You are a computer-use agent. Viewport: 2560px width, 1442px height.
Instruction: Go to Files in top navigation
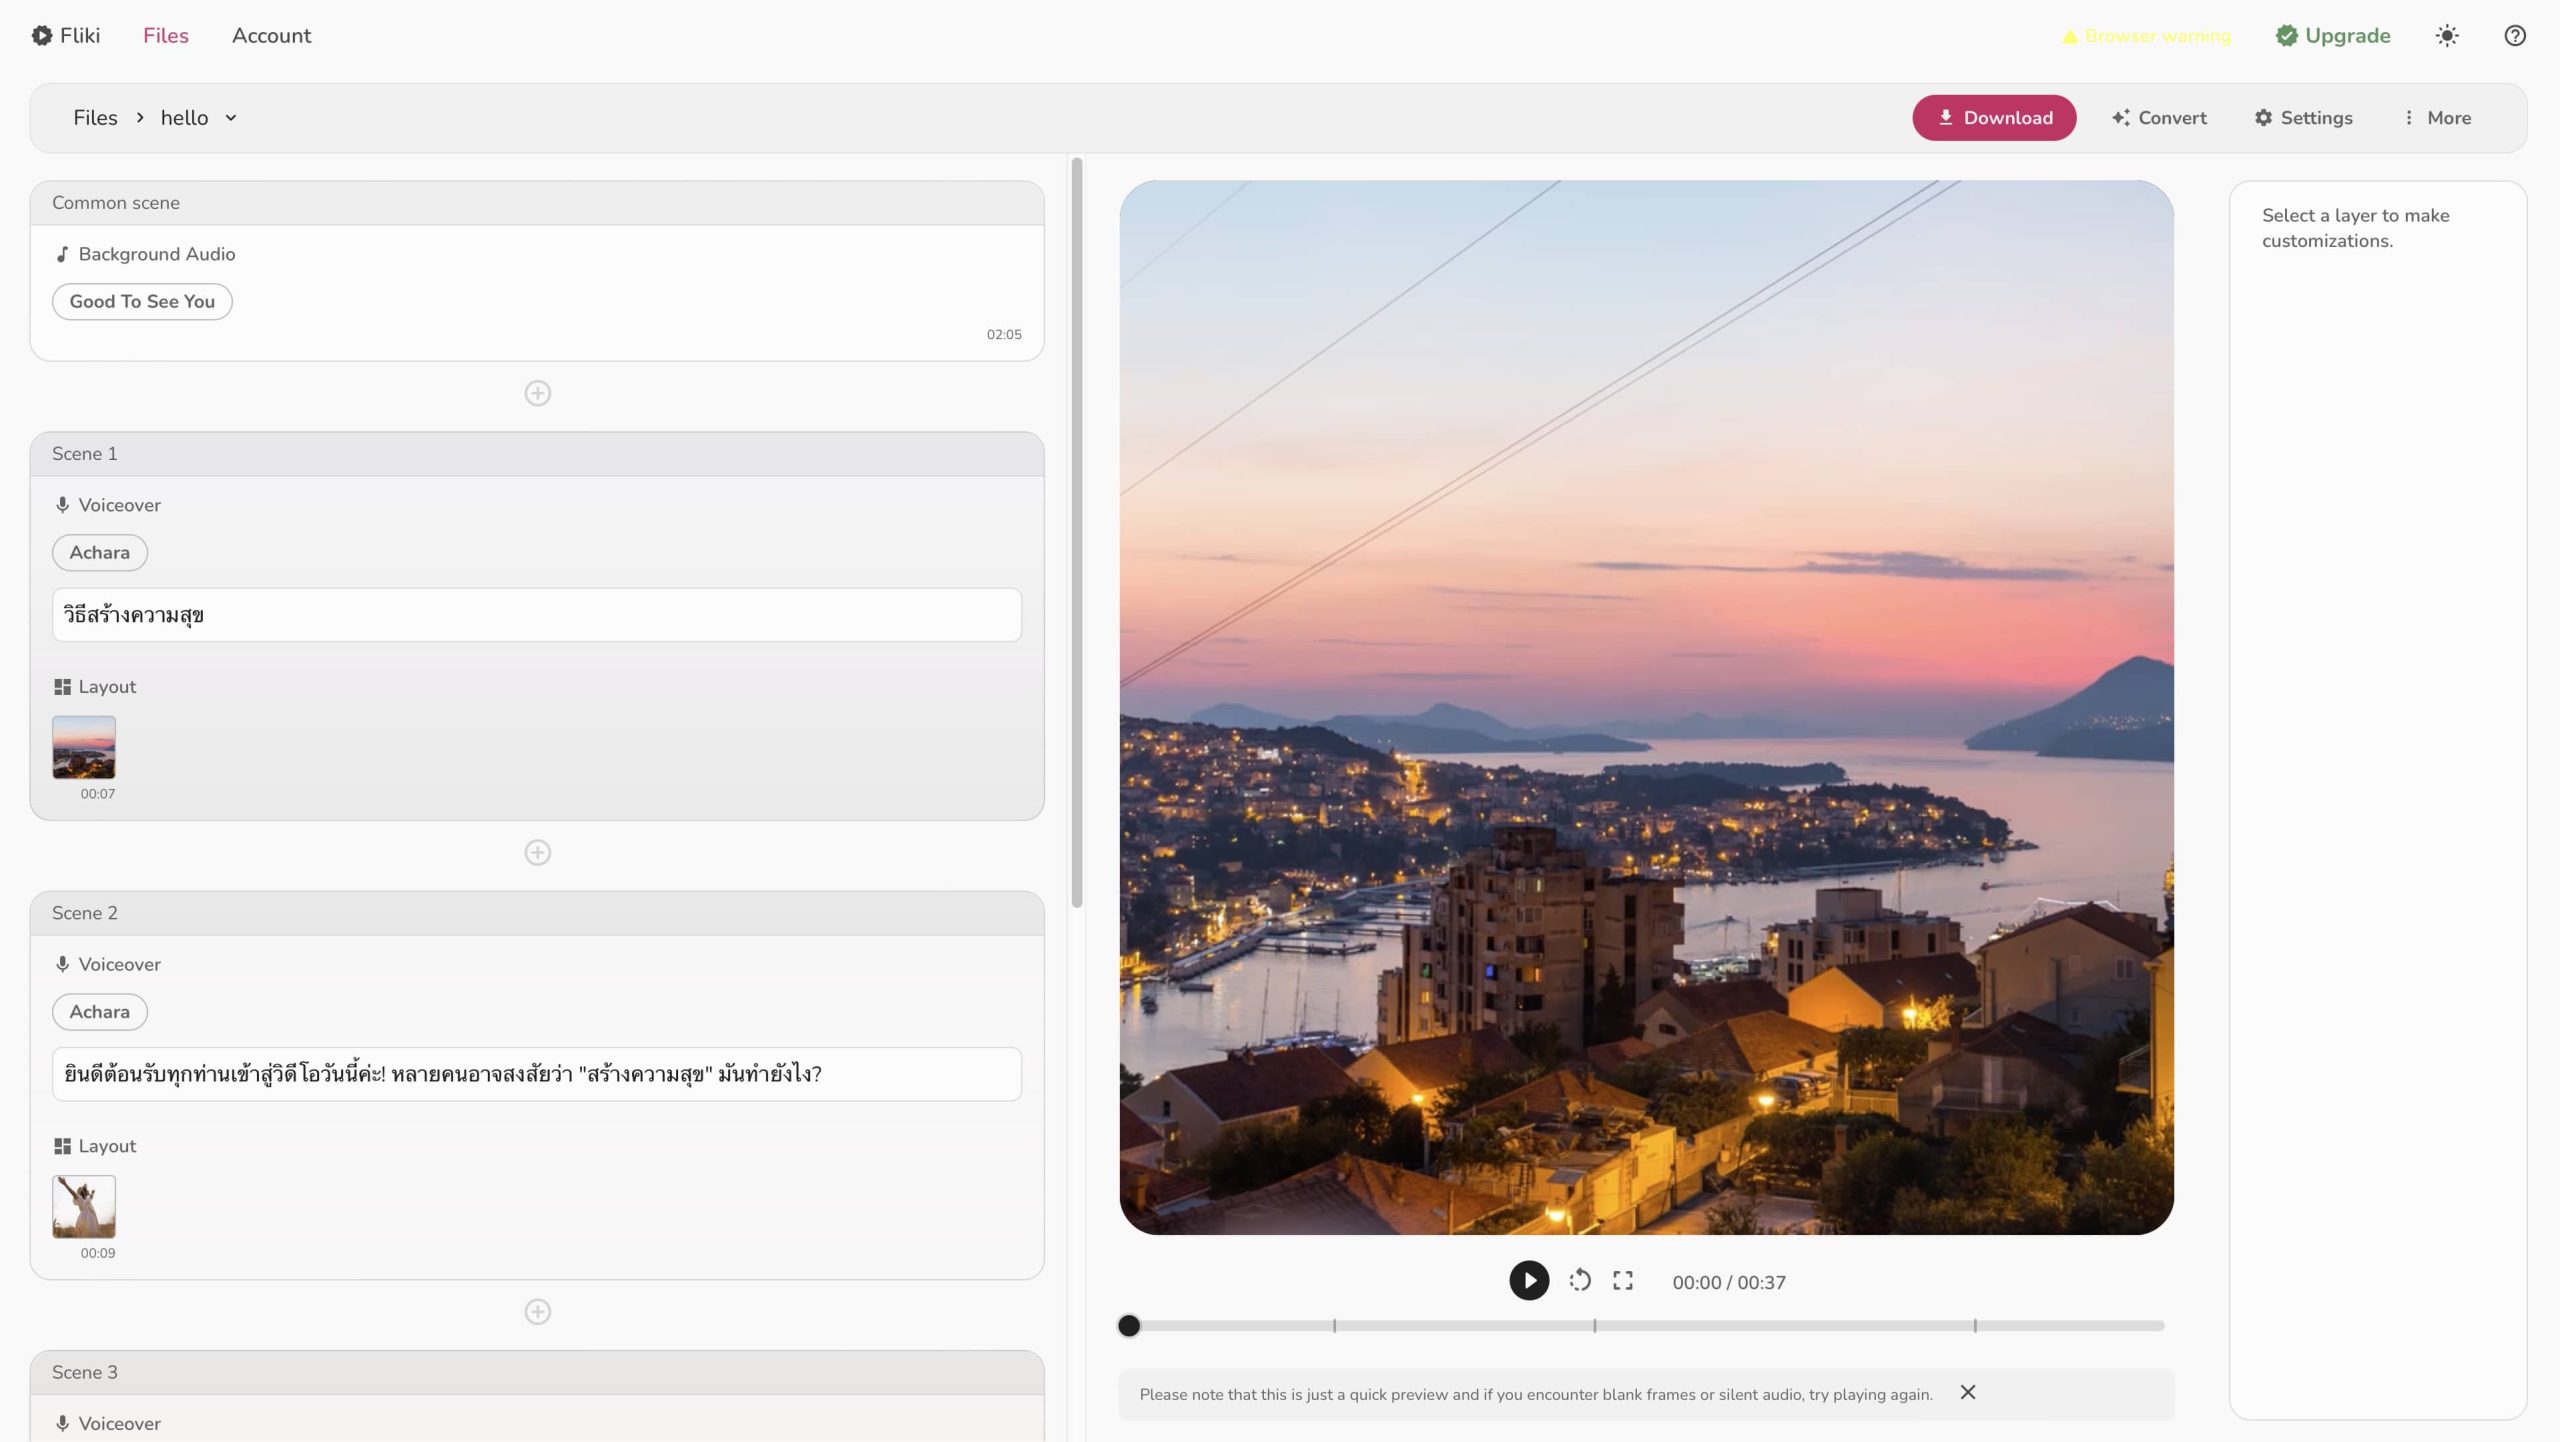pyautogui.click(x=165, y=36)
